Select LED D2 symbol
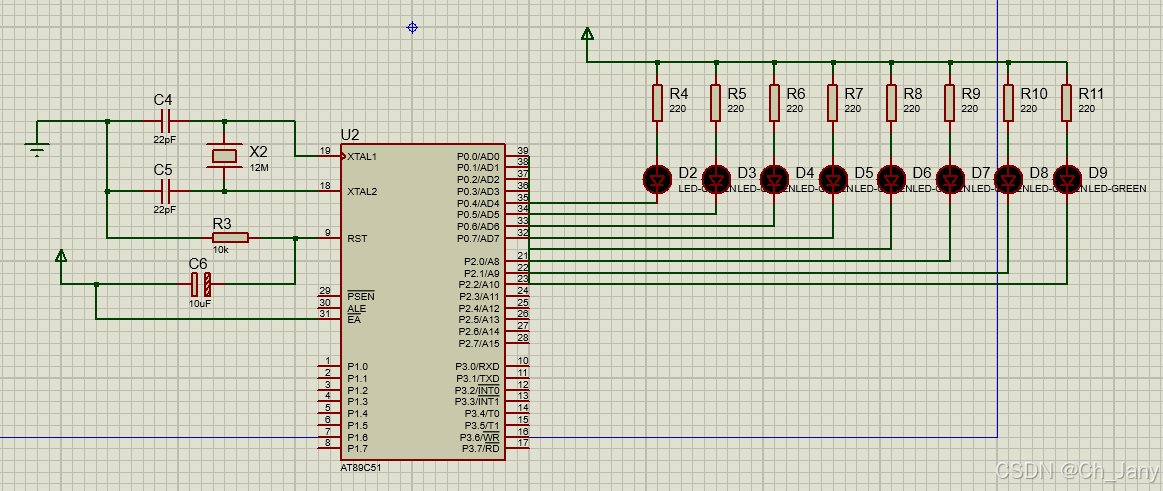The height and width of the screenshot is (491, 1163). click(x=657, y=179)
